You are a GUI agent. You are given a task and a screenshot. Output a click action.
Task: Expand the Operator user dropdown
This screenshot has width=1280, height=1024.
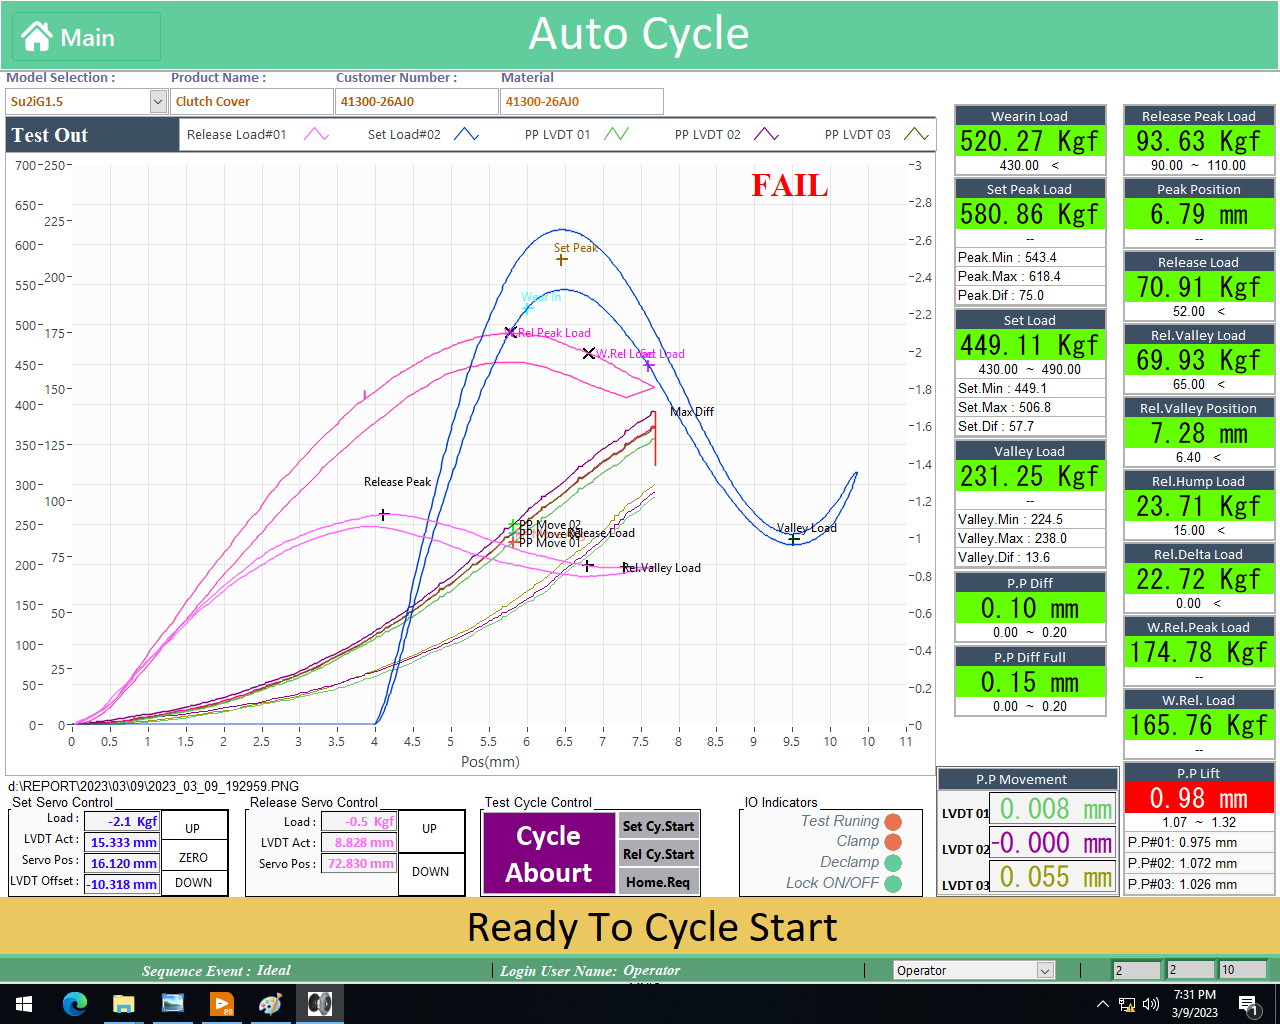1045,970
